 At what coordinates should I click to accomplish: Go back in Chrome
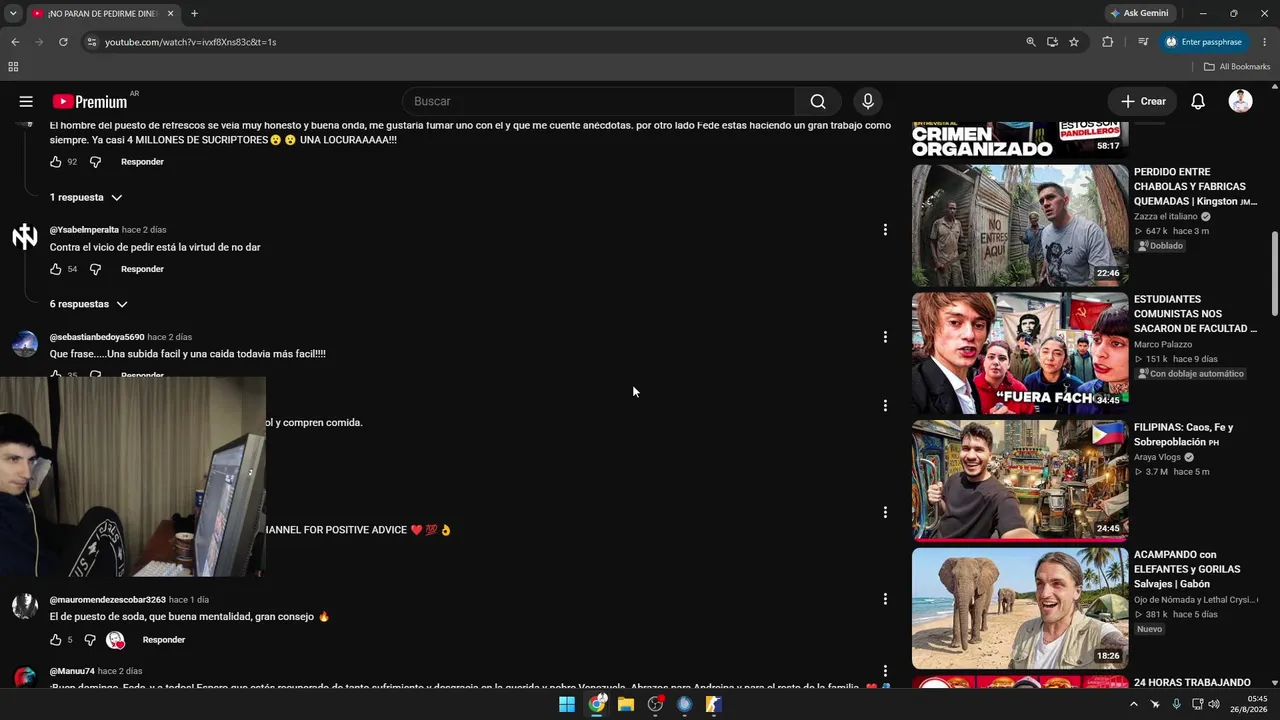15,42
